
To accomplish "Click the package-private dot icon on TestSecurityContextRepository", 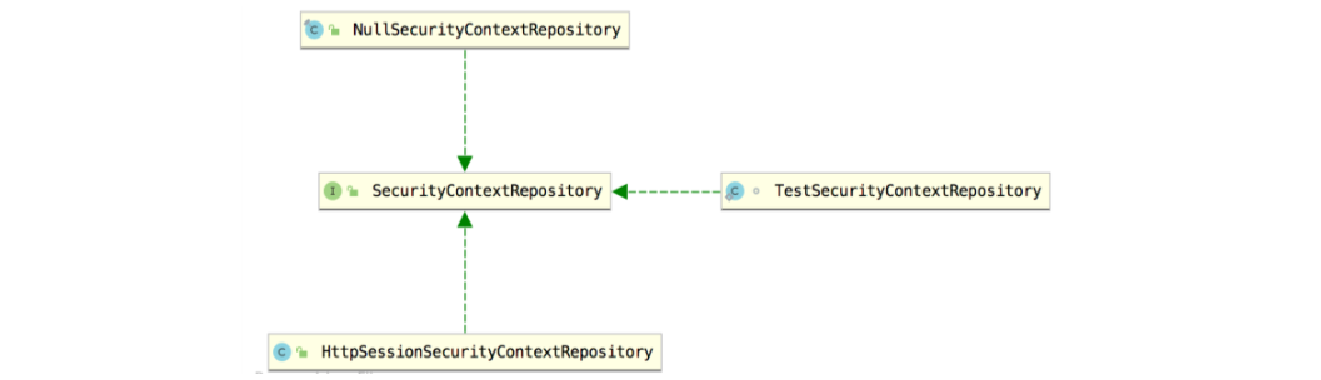I will pos(757,190).
